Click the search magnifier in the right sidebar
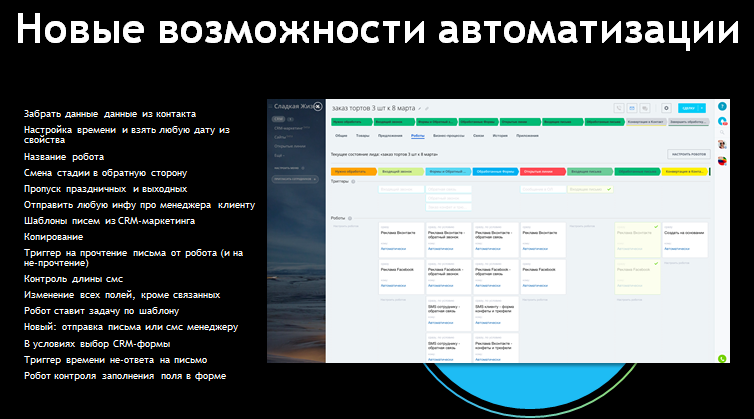 tap(722, 132)
